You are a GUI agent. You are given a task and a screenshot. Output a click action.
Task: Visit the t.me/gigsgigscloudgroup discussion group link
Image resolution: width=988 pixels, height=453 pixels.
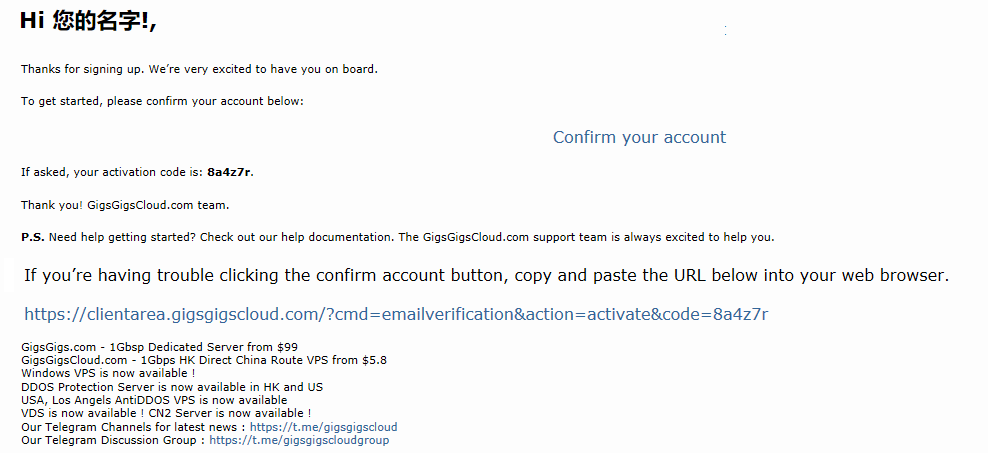[299, 440]
